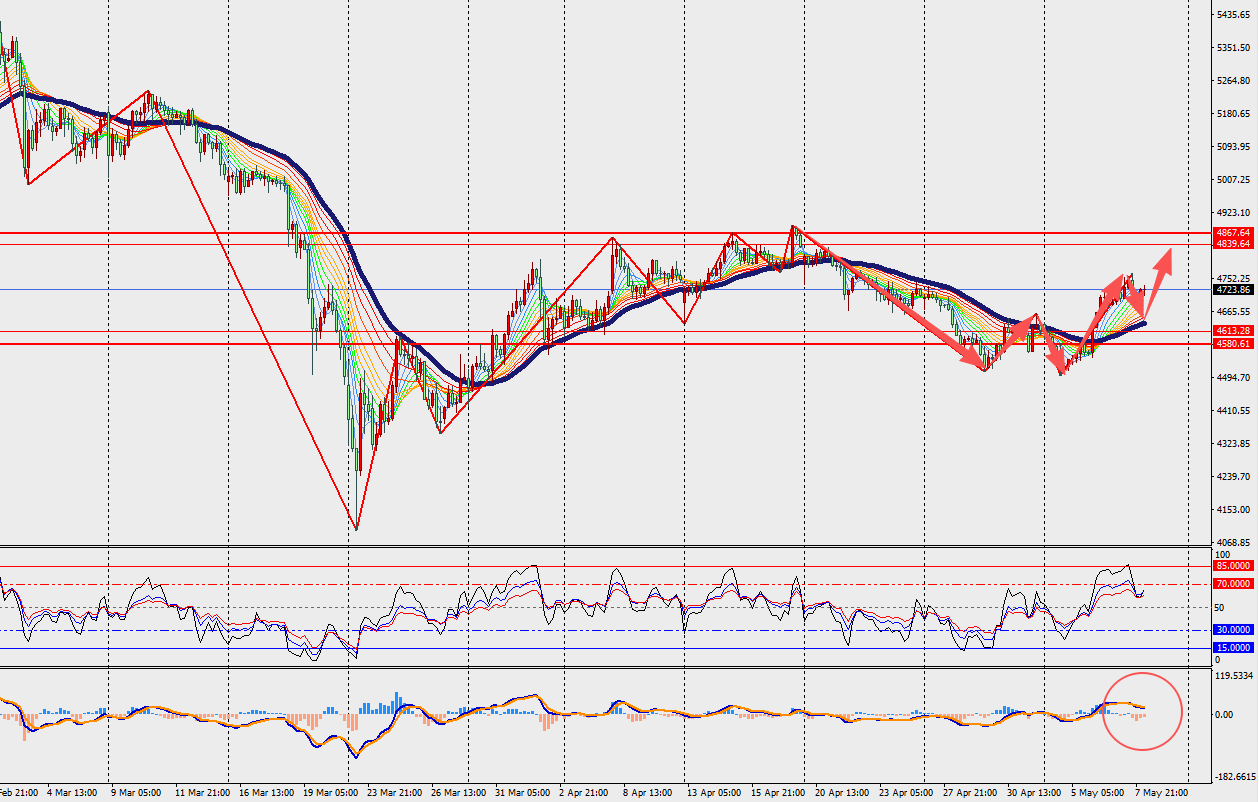Screen dimensions: 1259x802
Task: Click the MACD scale minimum -182.6615
Action: pyautogui.click(x=1233, y=778)
